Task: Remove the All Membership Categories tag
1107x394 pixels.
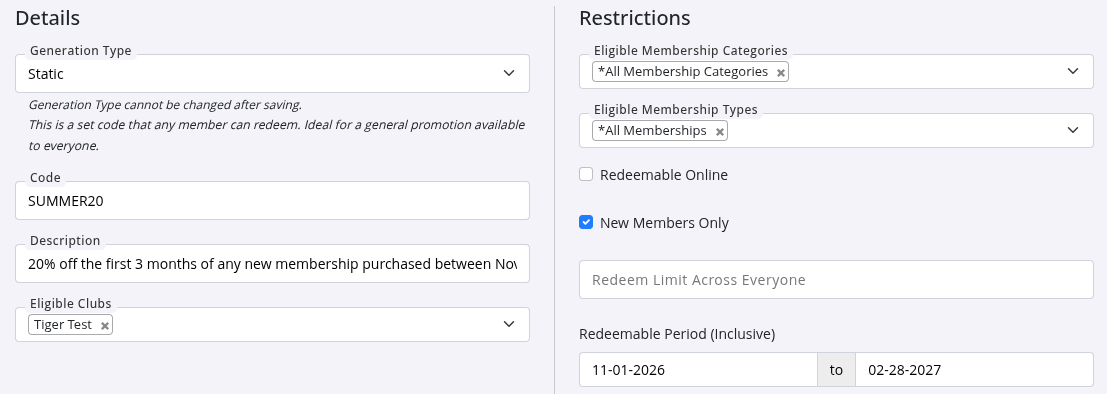Action: [780, 73]
